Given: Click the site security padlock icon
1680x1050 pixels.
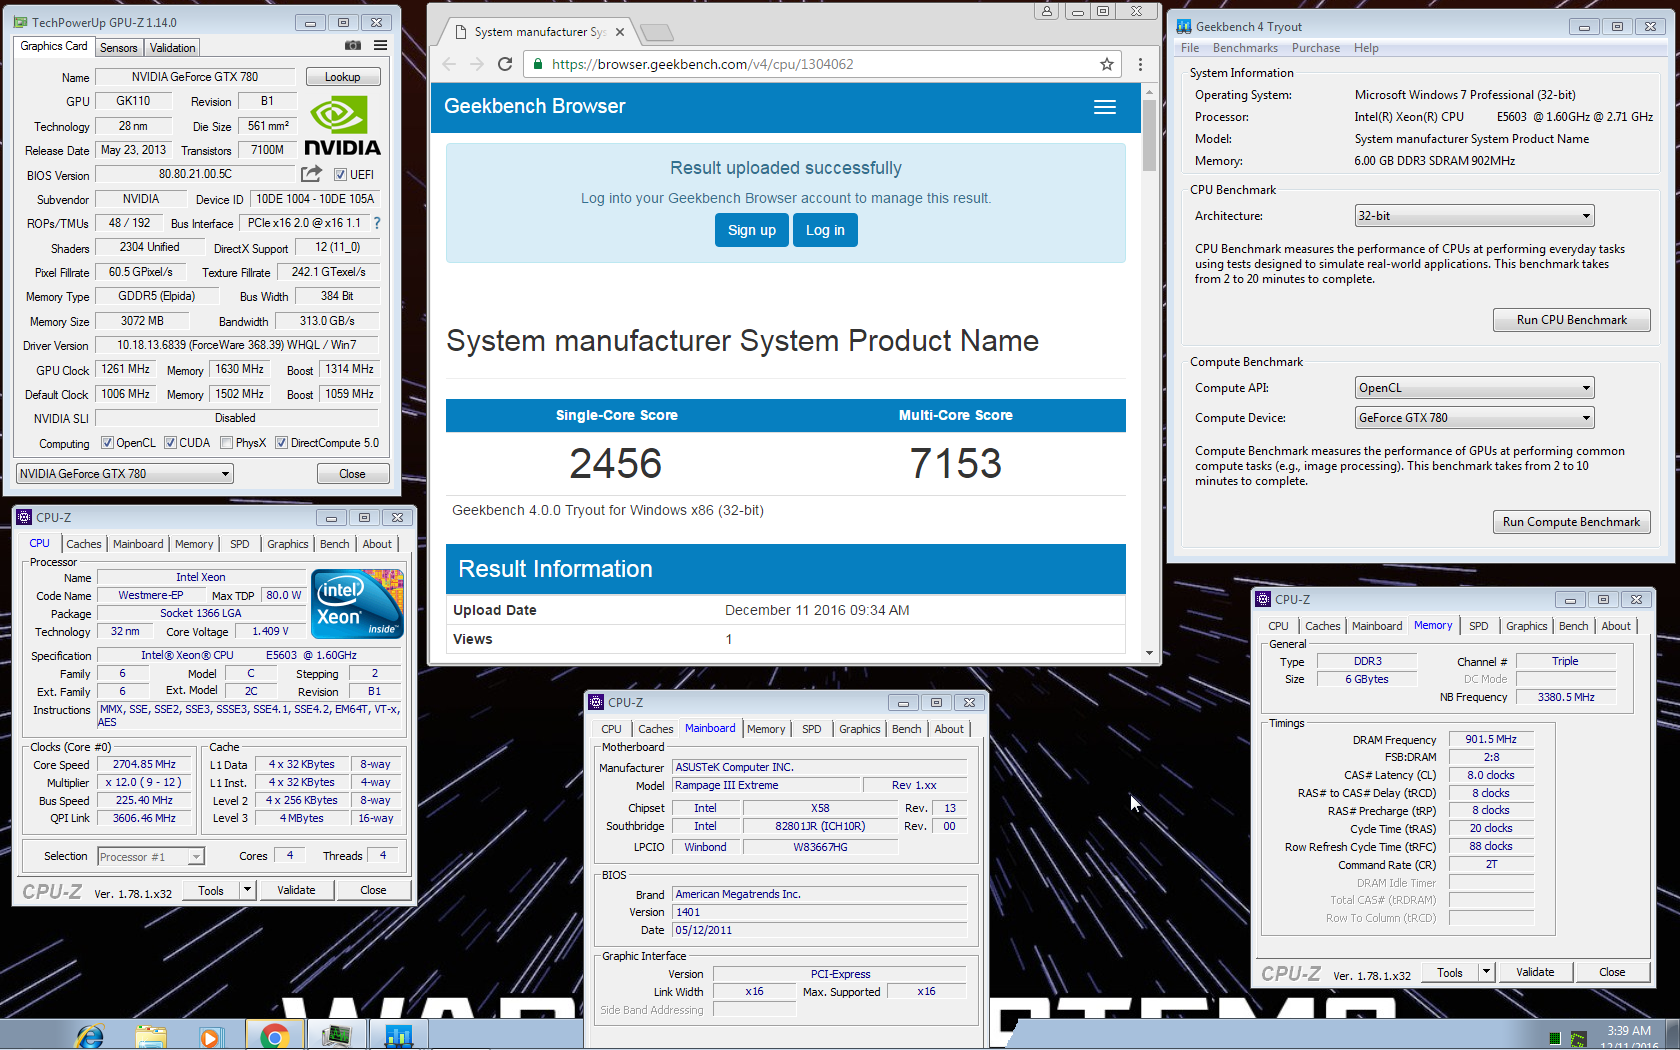Looking at the screenshot, I should 538,64.
